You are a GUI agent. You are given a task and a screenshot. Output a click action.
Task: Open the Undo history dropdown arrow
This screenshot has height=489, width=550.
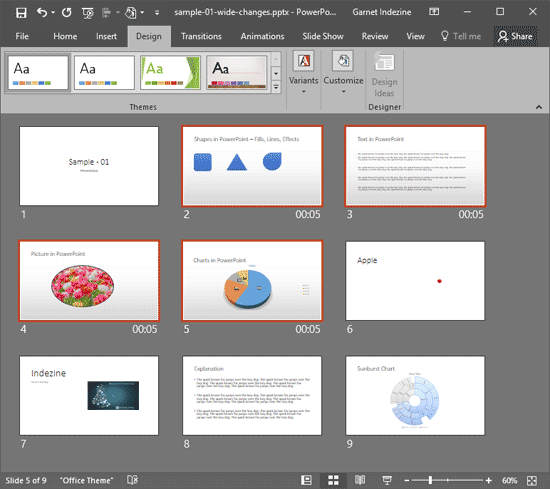53,13
